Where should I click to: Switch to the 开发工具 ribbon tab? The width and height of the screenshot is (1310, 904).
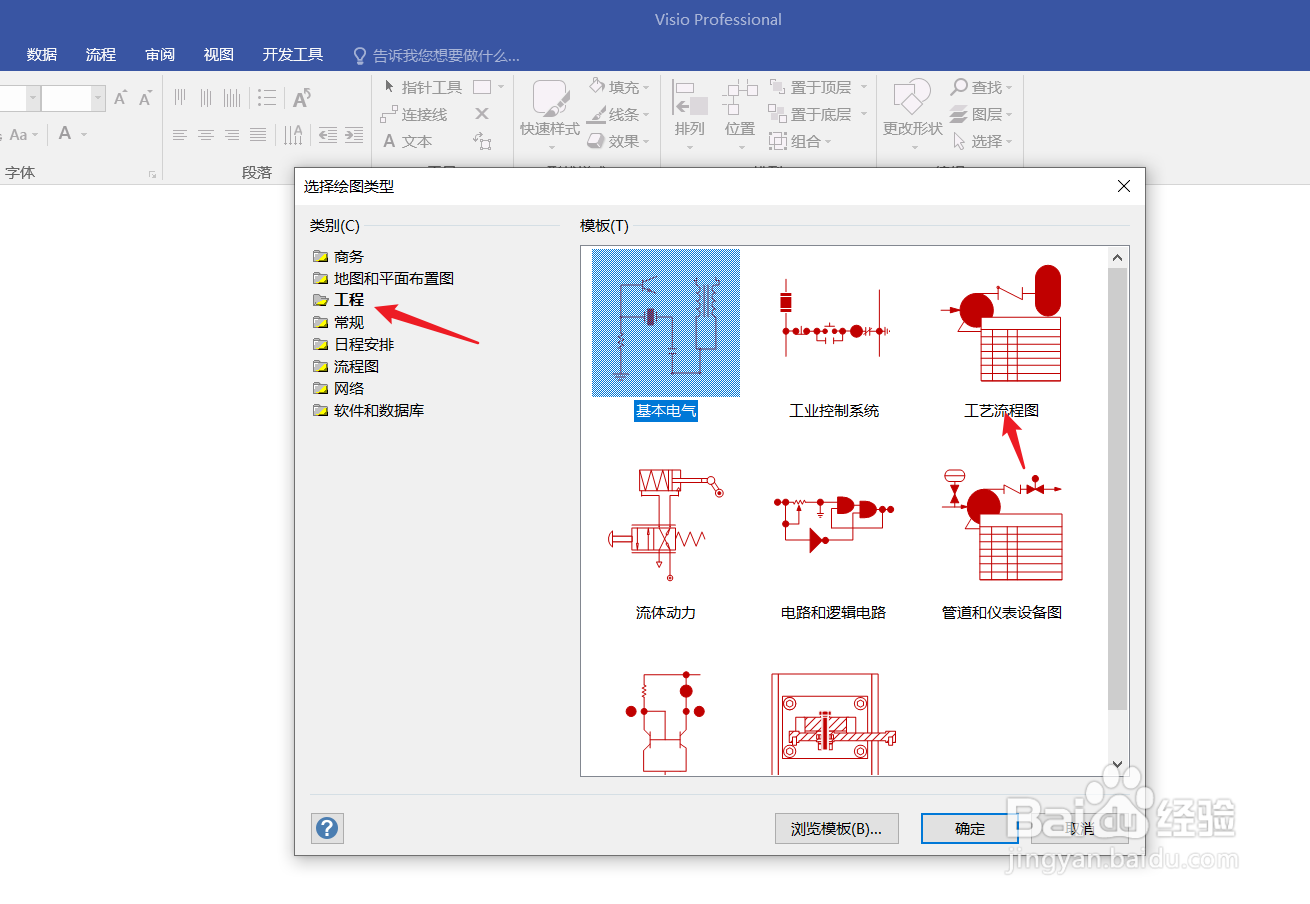[x=291, y=54]
